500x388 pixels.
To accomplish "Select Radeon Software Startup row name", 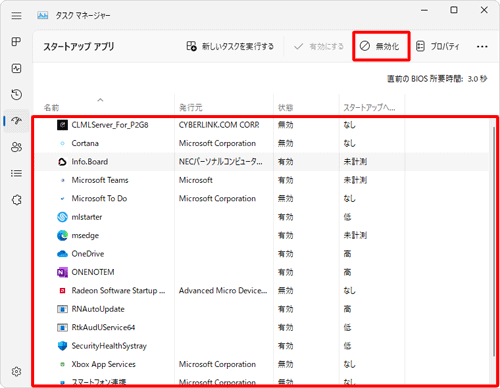I will coord(118,291).
